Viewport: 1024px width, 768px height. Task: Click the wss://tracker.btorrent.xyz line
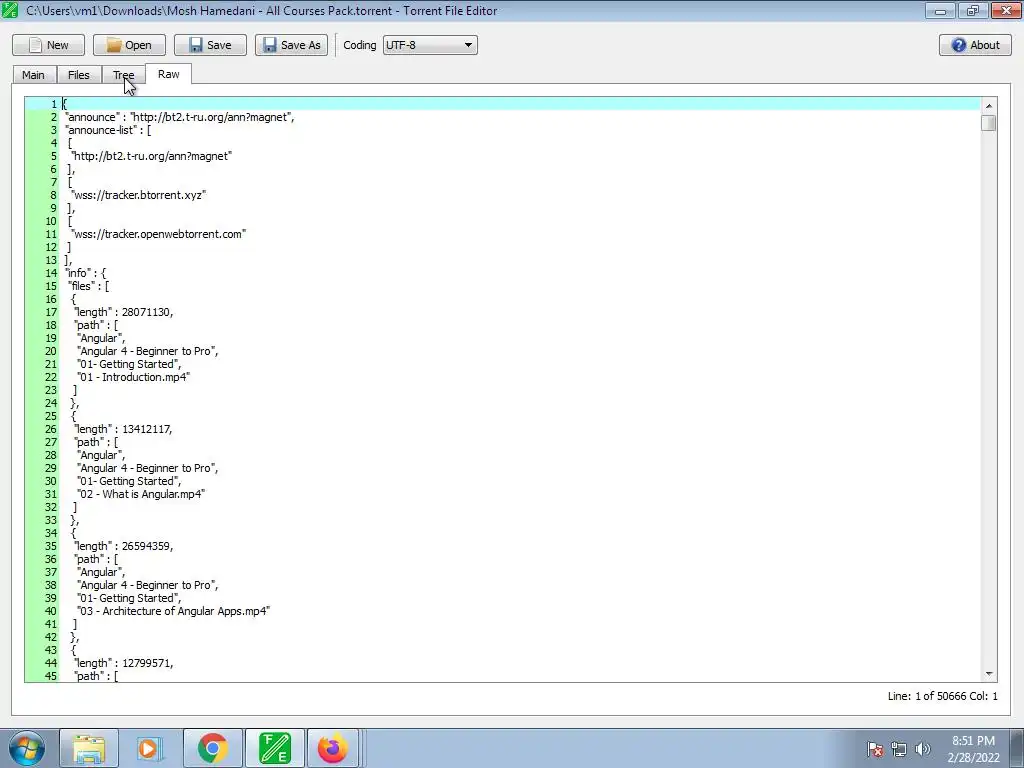139,195
